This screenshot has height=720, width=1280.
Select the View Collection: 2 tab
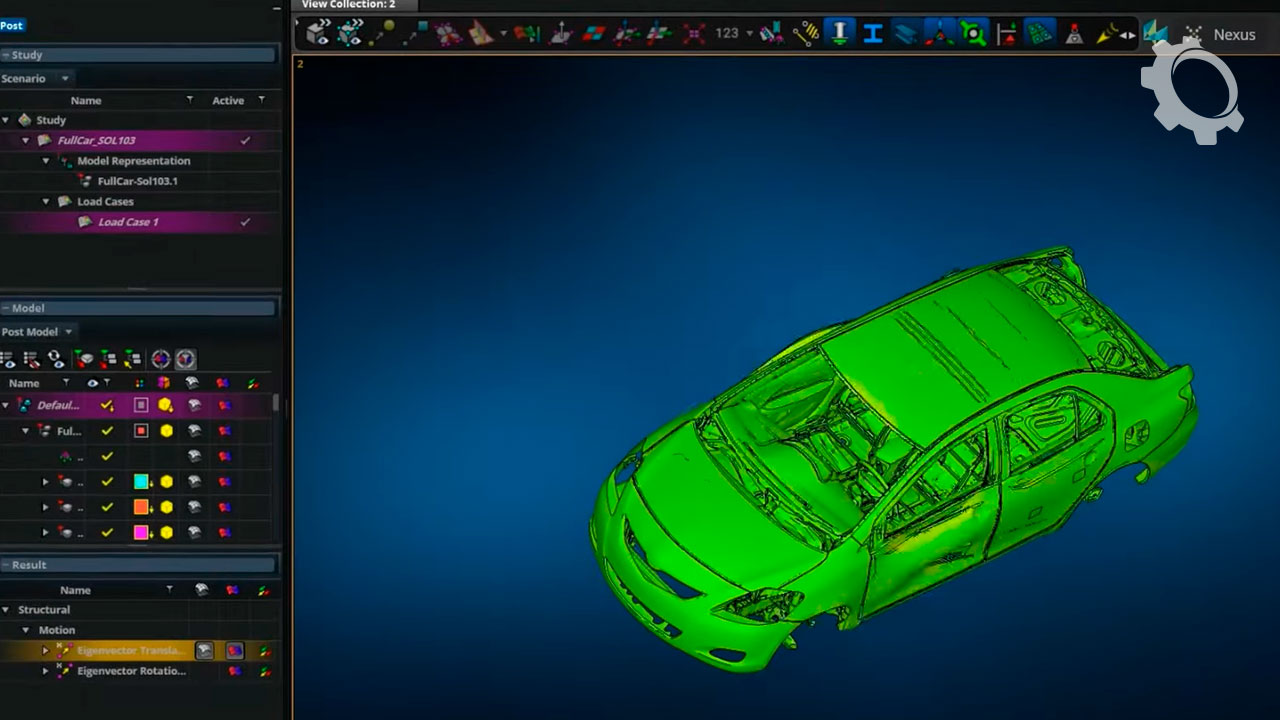[348, 5]
